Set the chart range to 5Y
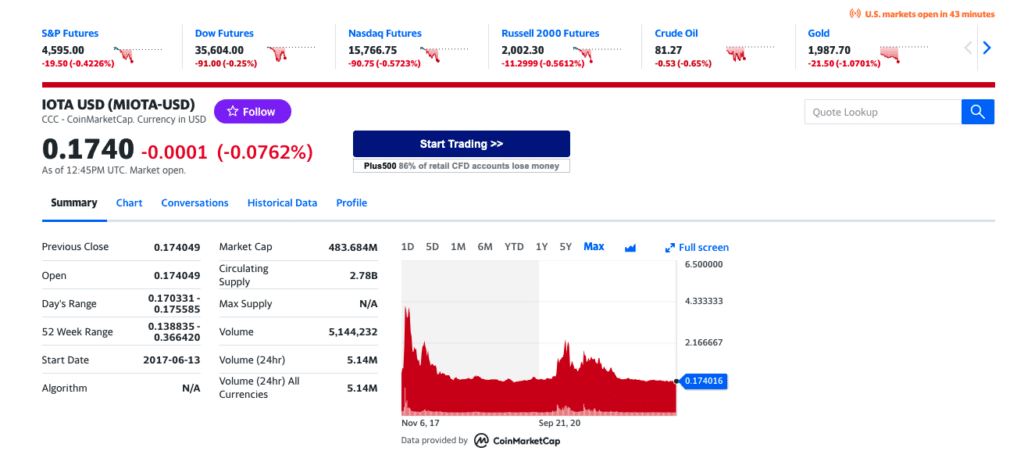Screen dimensions: 1024x451 [x=566, y=247]
